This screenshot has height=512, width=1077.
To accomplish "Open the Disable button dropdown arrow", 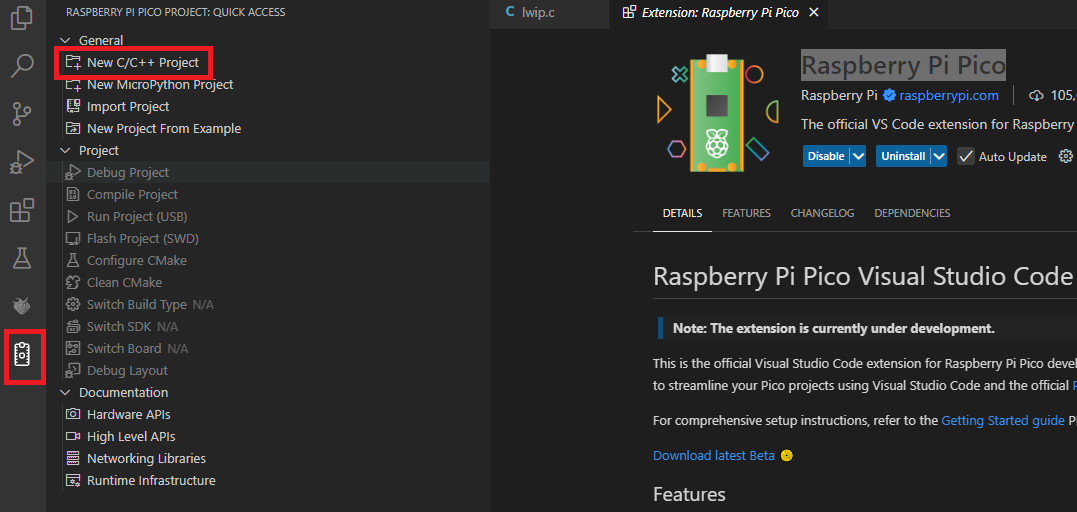I will pyautogui.click(x=858, y=157).
